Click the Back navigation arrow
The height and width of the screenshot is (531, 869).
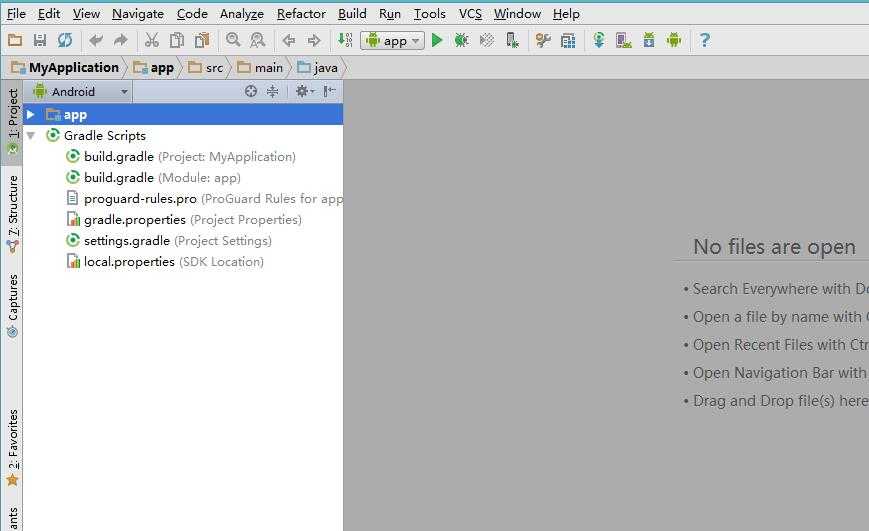pyautogui.click(x=289, y=40)
